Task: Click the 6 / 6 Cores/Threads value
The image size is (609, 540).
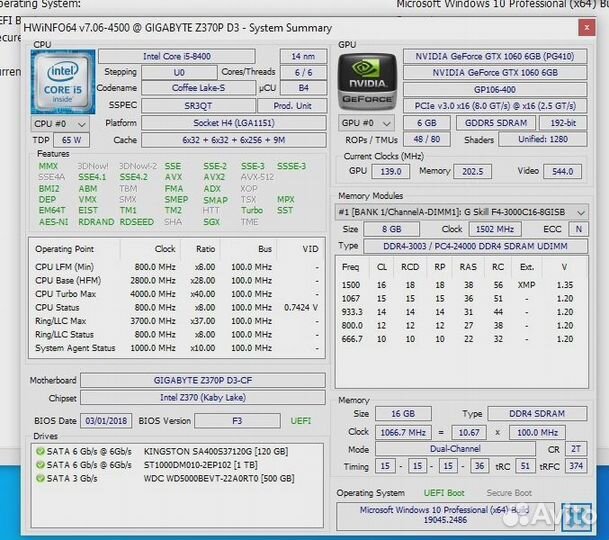Action: (303, 73)
